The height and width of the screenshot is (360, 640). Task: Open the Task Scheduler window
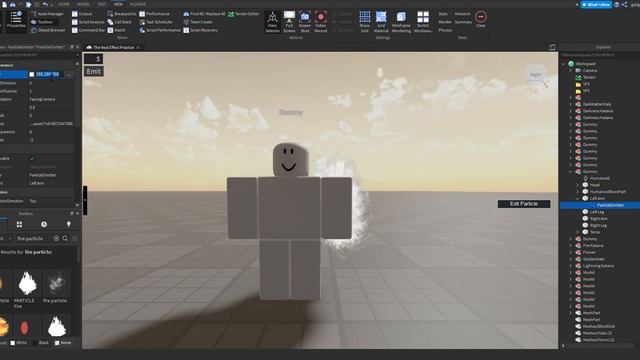tap(156, 22)
